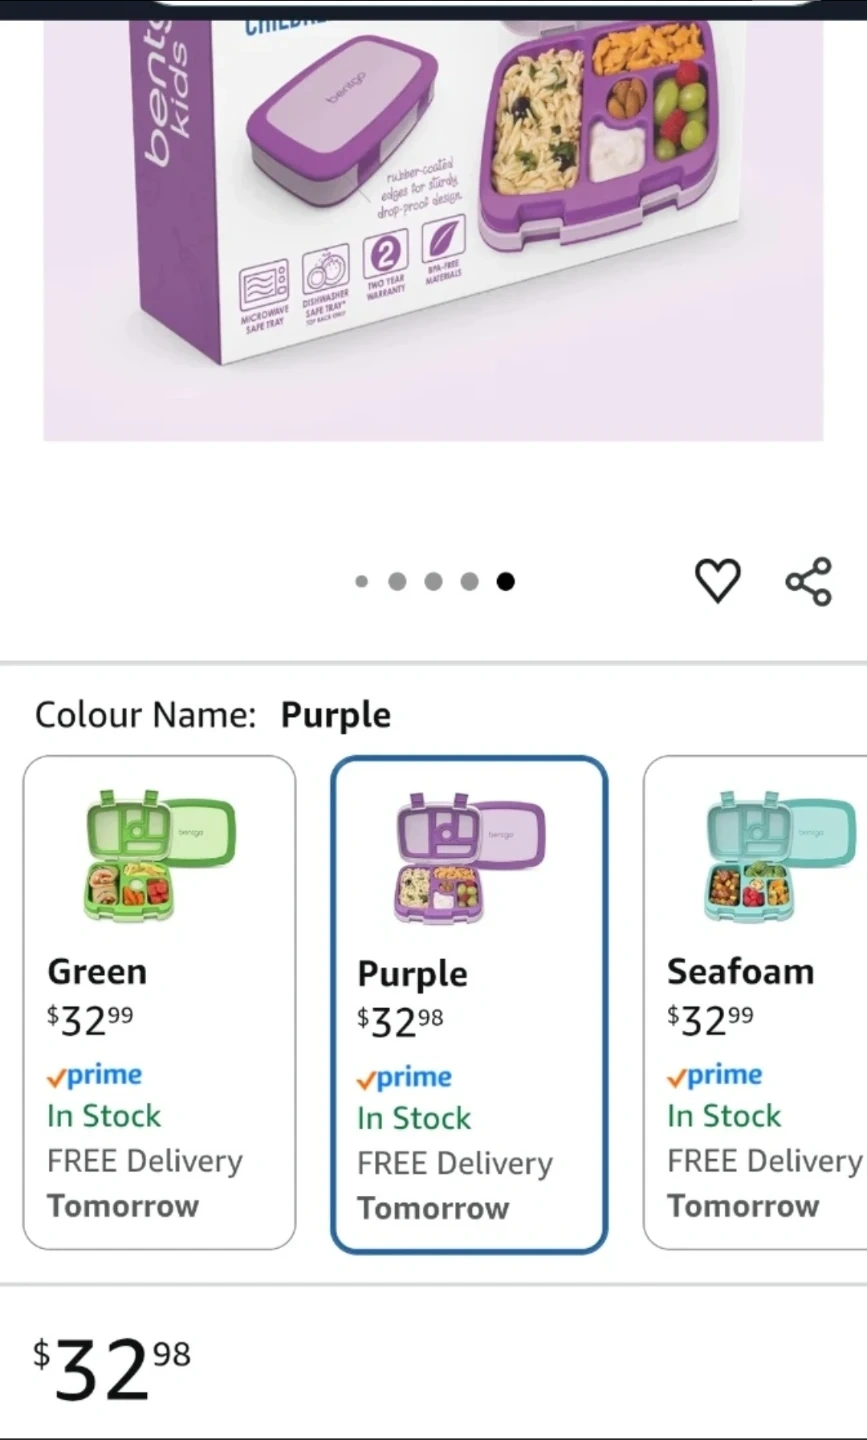Screen dimensions: 867x1440
Task: Tap the share icon
Action: (808, 581)
